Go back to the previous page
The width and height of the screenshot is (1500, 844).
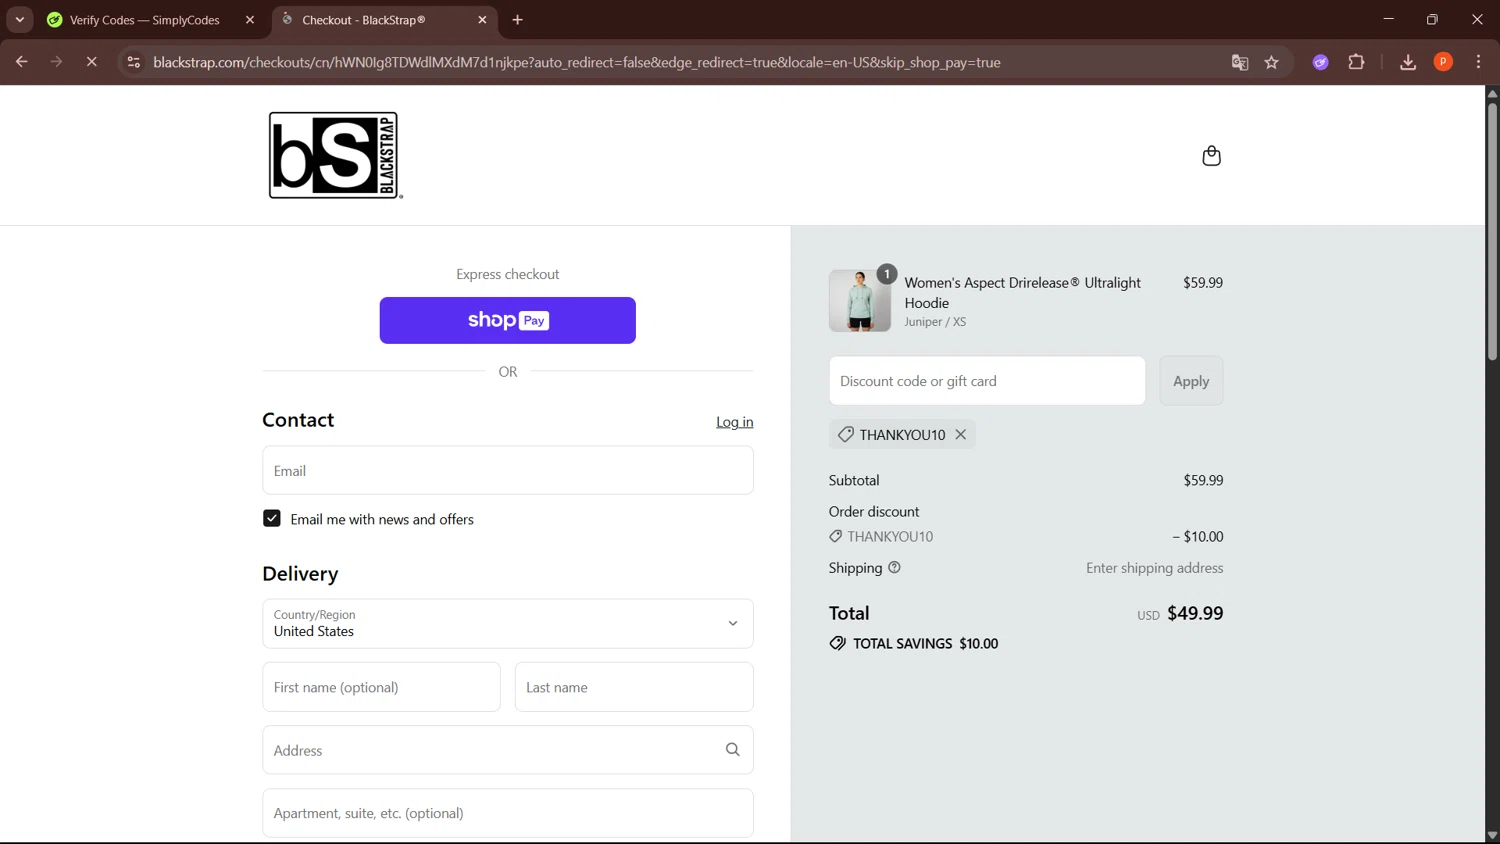[x=21, y=62]
